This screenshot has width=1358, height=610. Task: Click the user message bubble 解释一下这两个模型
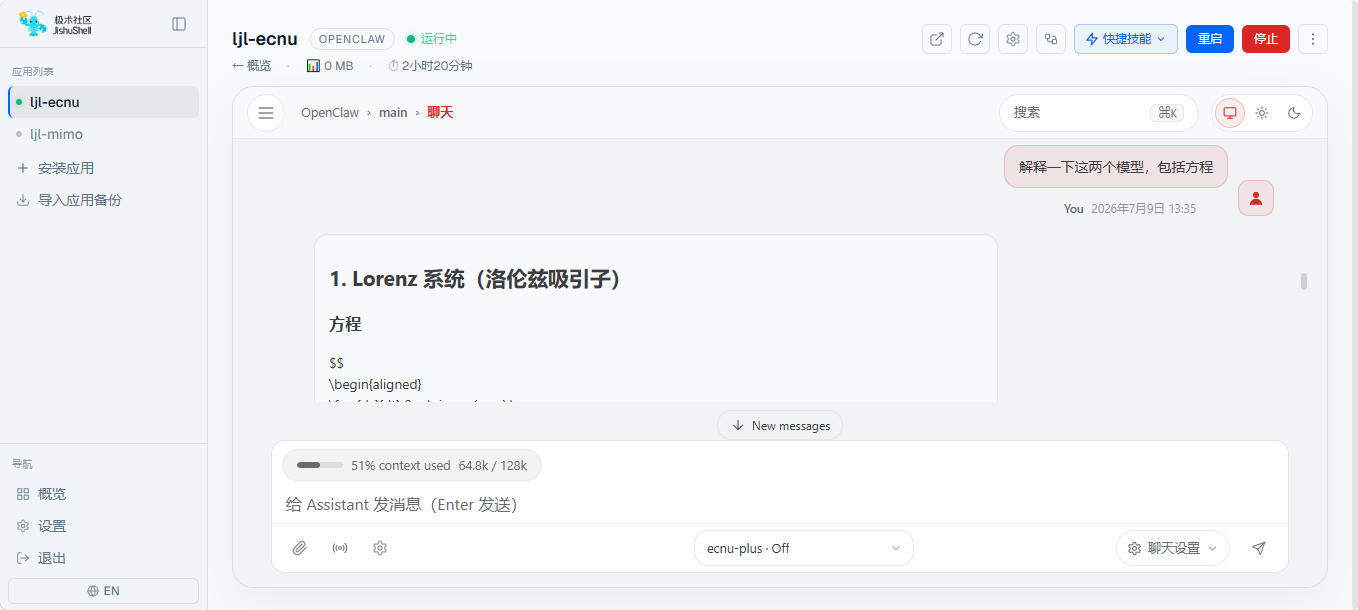[1116, 167]
